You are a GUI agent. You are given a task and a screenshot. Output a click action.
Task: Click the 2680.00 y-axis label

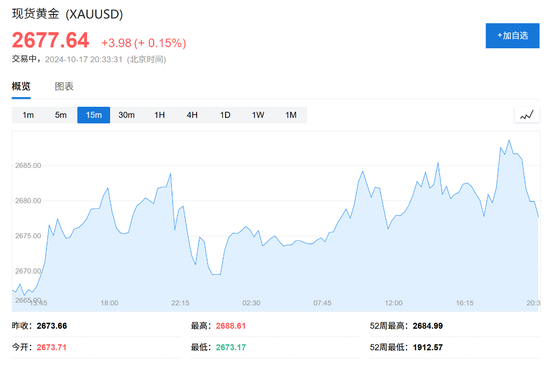click(28, 201)
